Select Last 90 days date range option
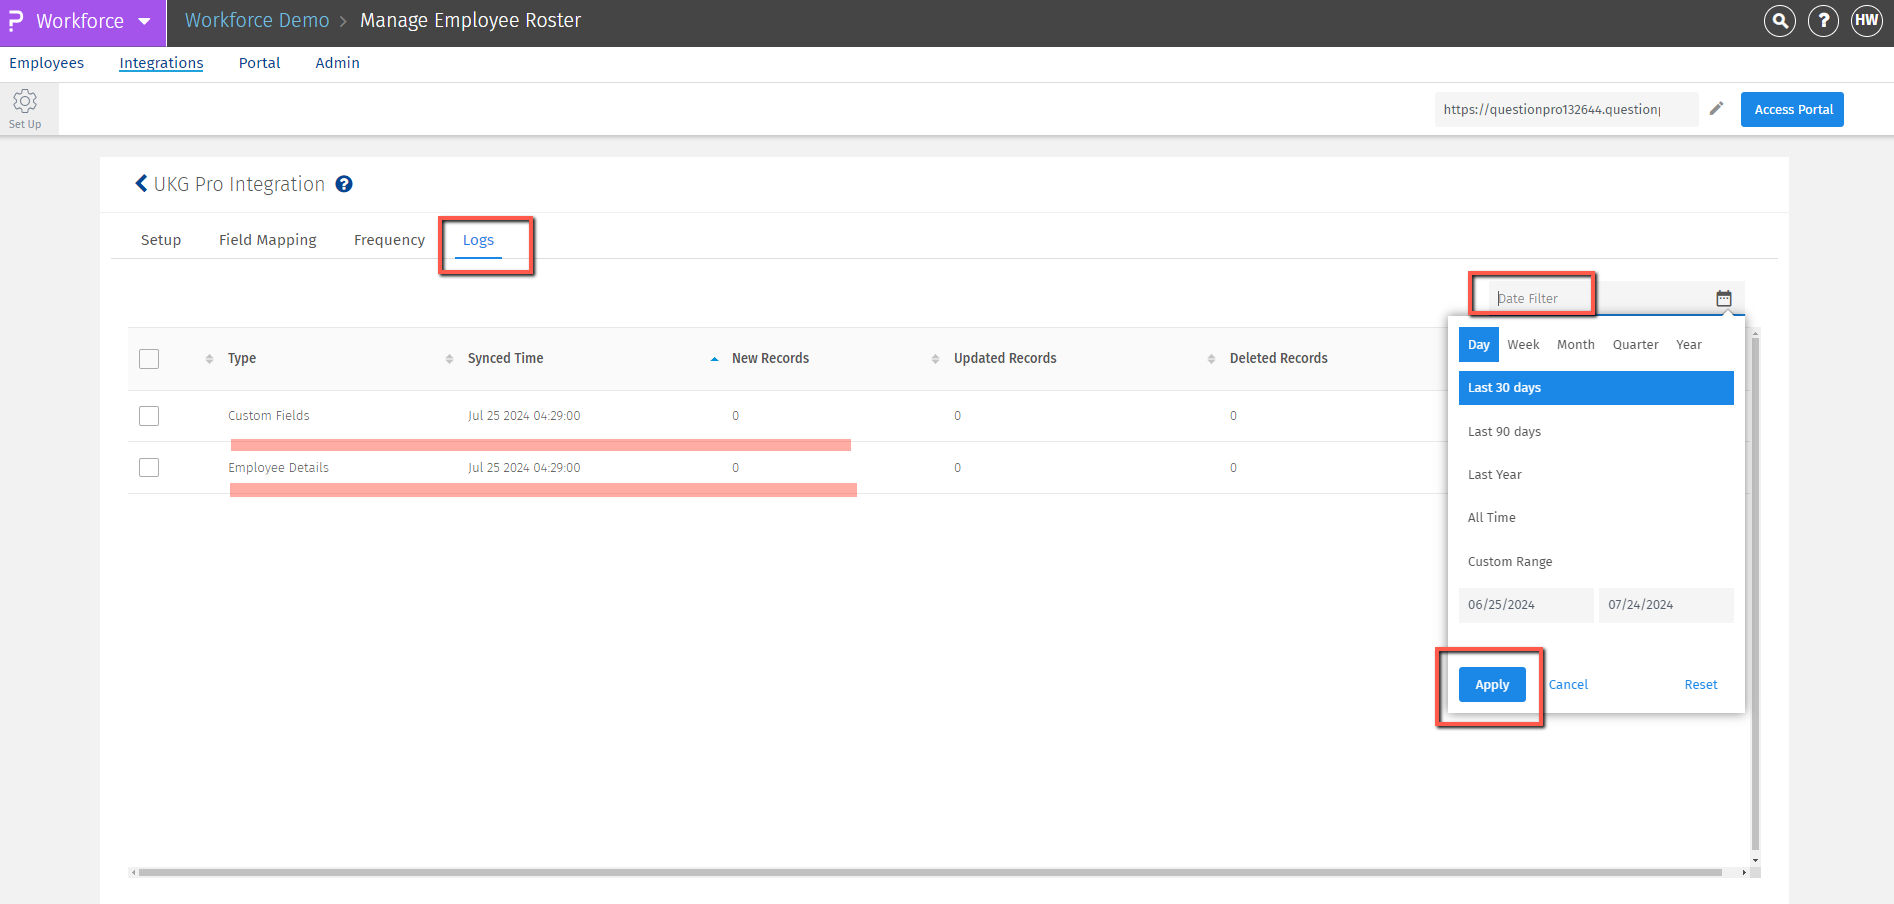Image resolution: width=1894 pixels, height=904 pixels. click(1504, 432)
